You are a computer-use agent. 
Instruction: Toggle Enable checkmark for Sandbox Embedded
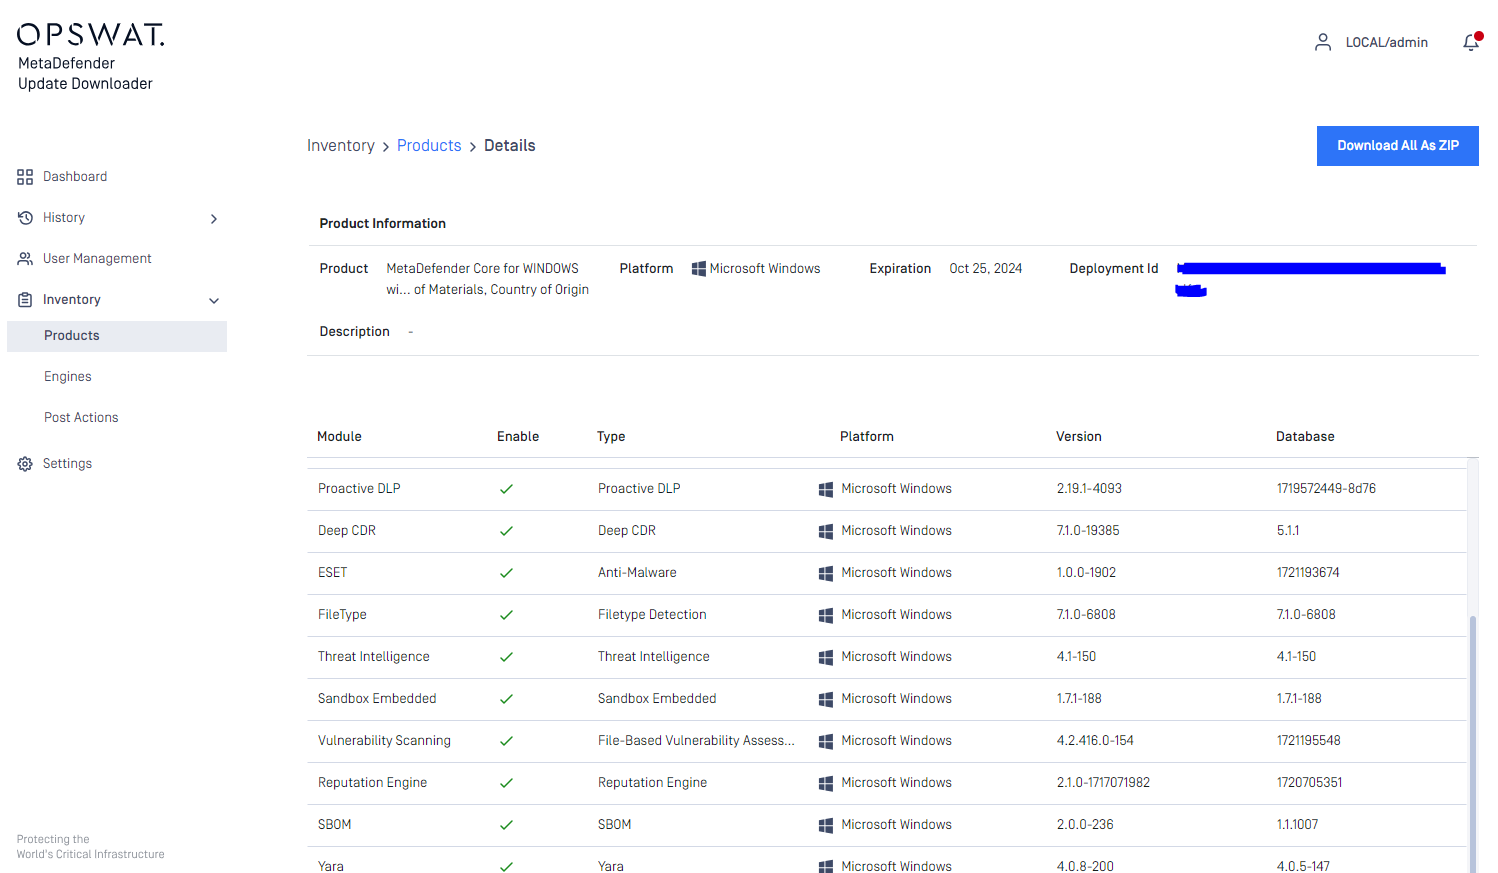tap(506, 699)
